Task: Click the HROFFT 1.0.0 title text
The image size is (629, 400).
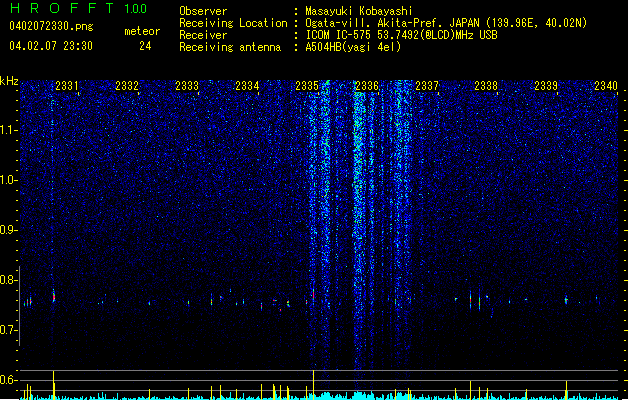Action: 78,8
